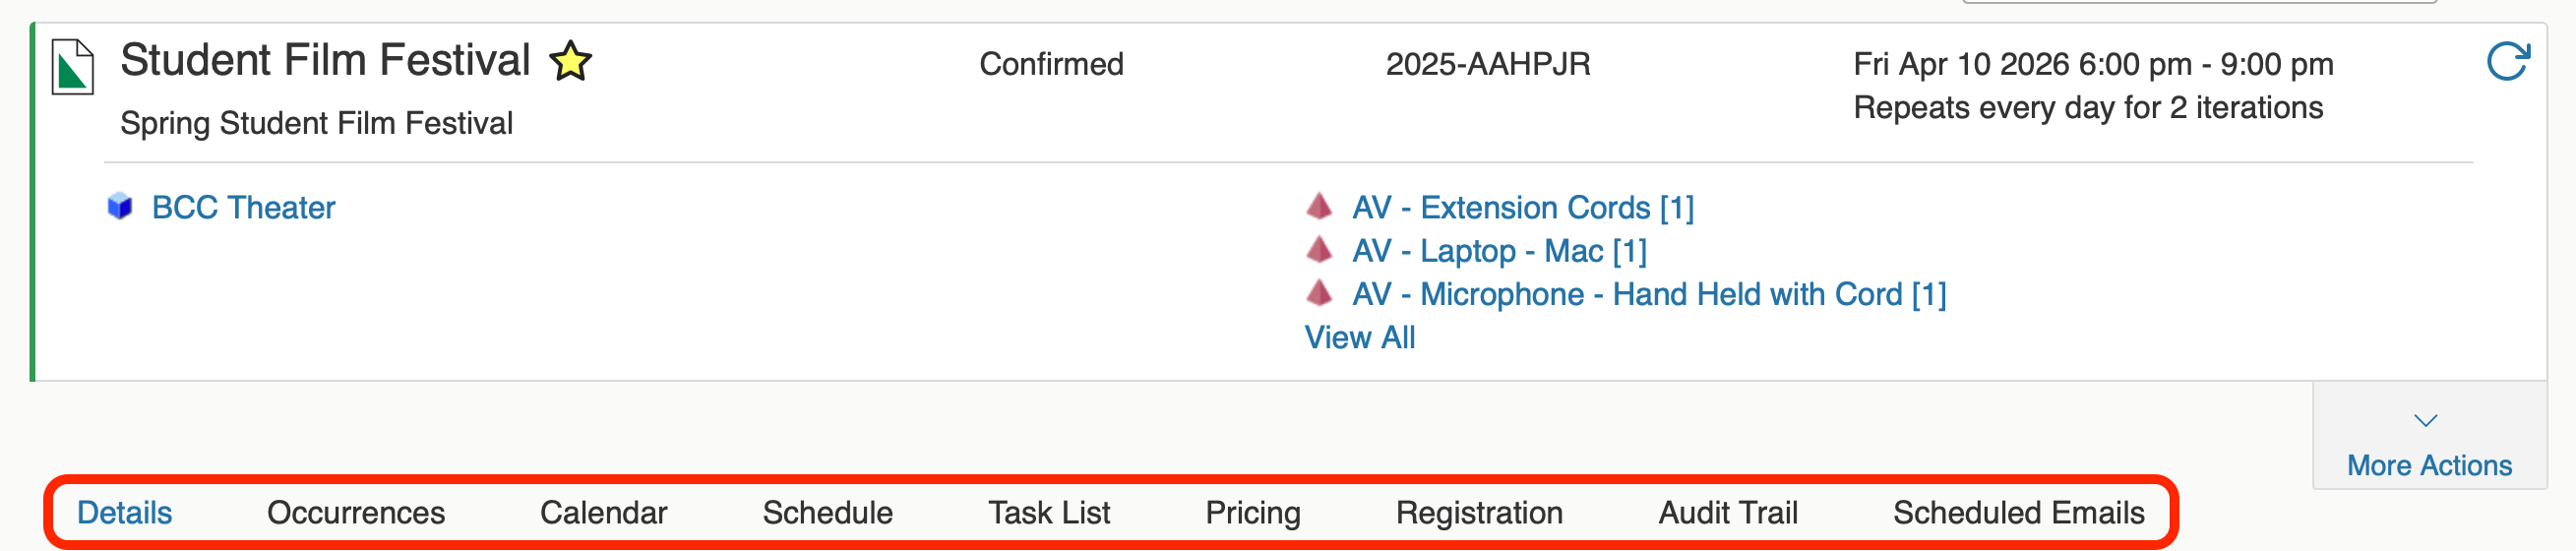
Task: Open AV - Laptop - Mac link
Action: click(1498, 251)
